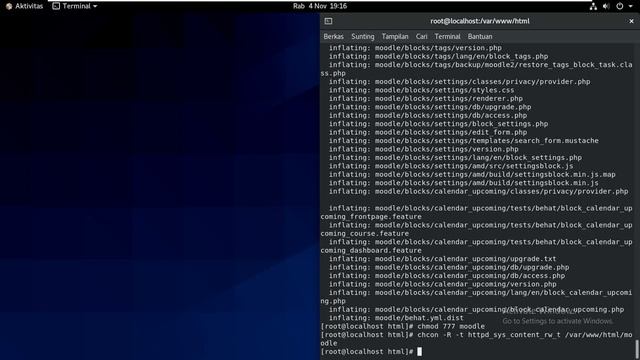Click the line 'chmod 777 moodle'
Screen dimensions: 640x360
click(402, 326)
